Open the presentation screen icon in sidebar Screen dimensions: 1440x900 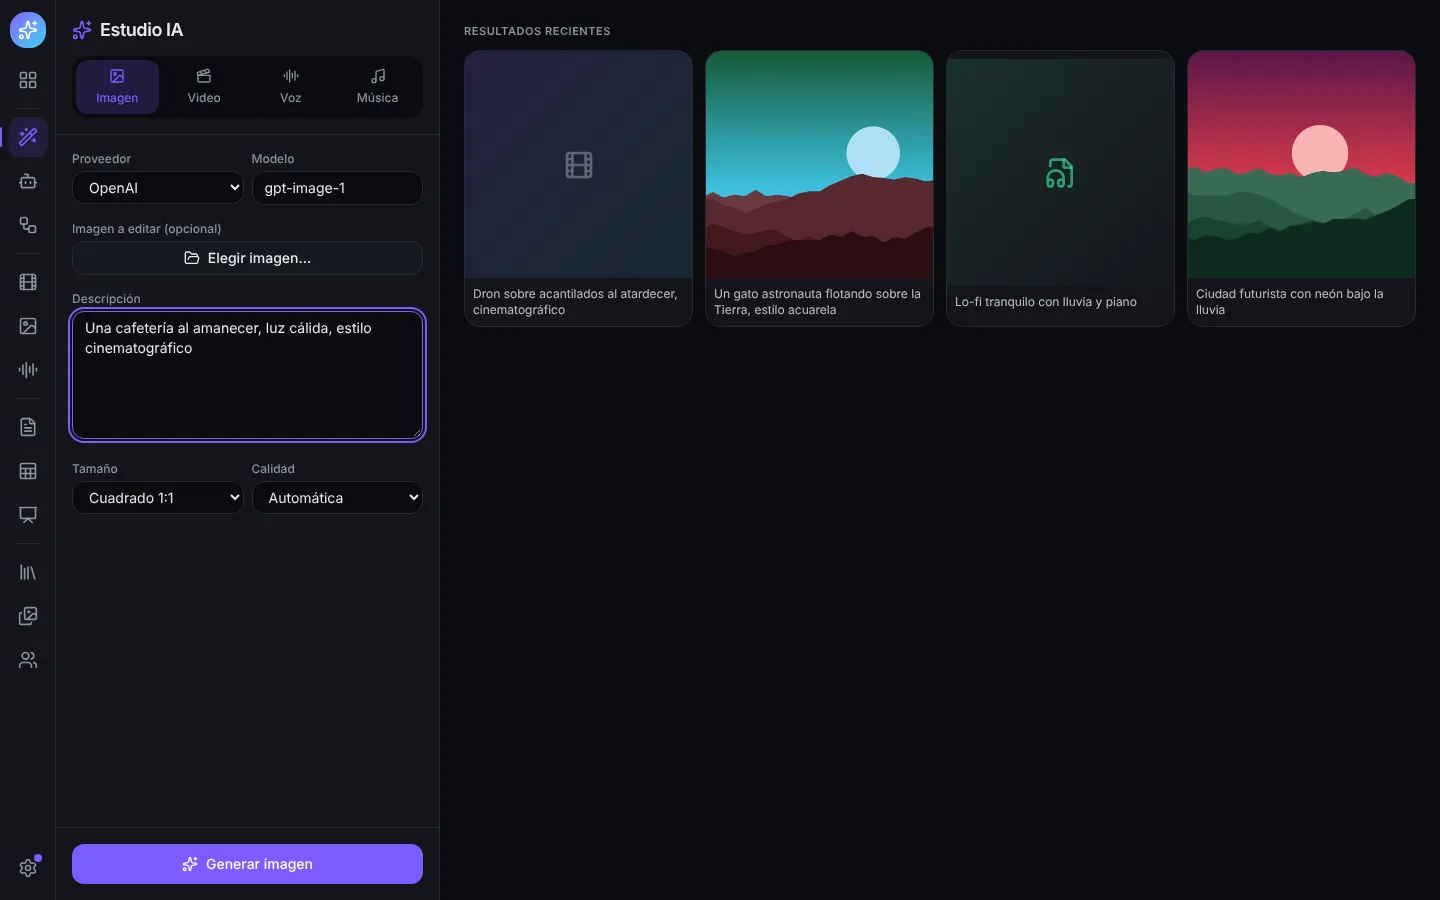coord(28,515)
